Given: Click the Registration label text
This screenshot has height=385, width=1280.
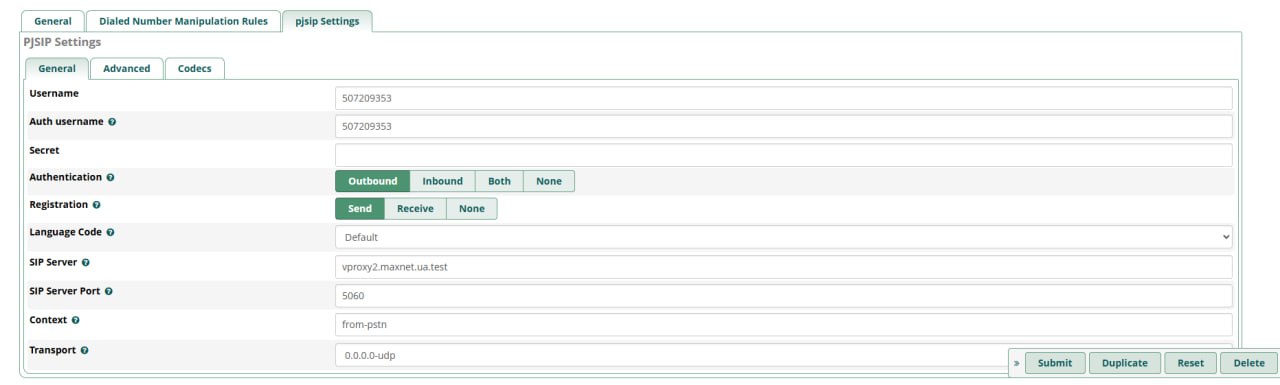Looking at the screenshot, I should point(59,204).
